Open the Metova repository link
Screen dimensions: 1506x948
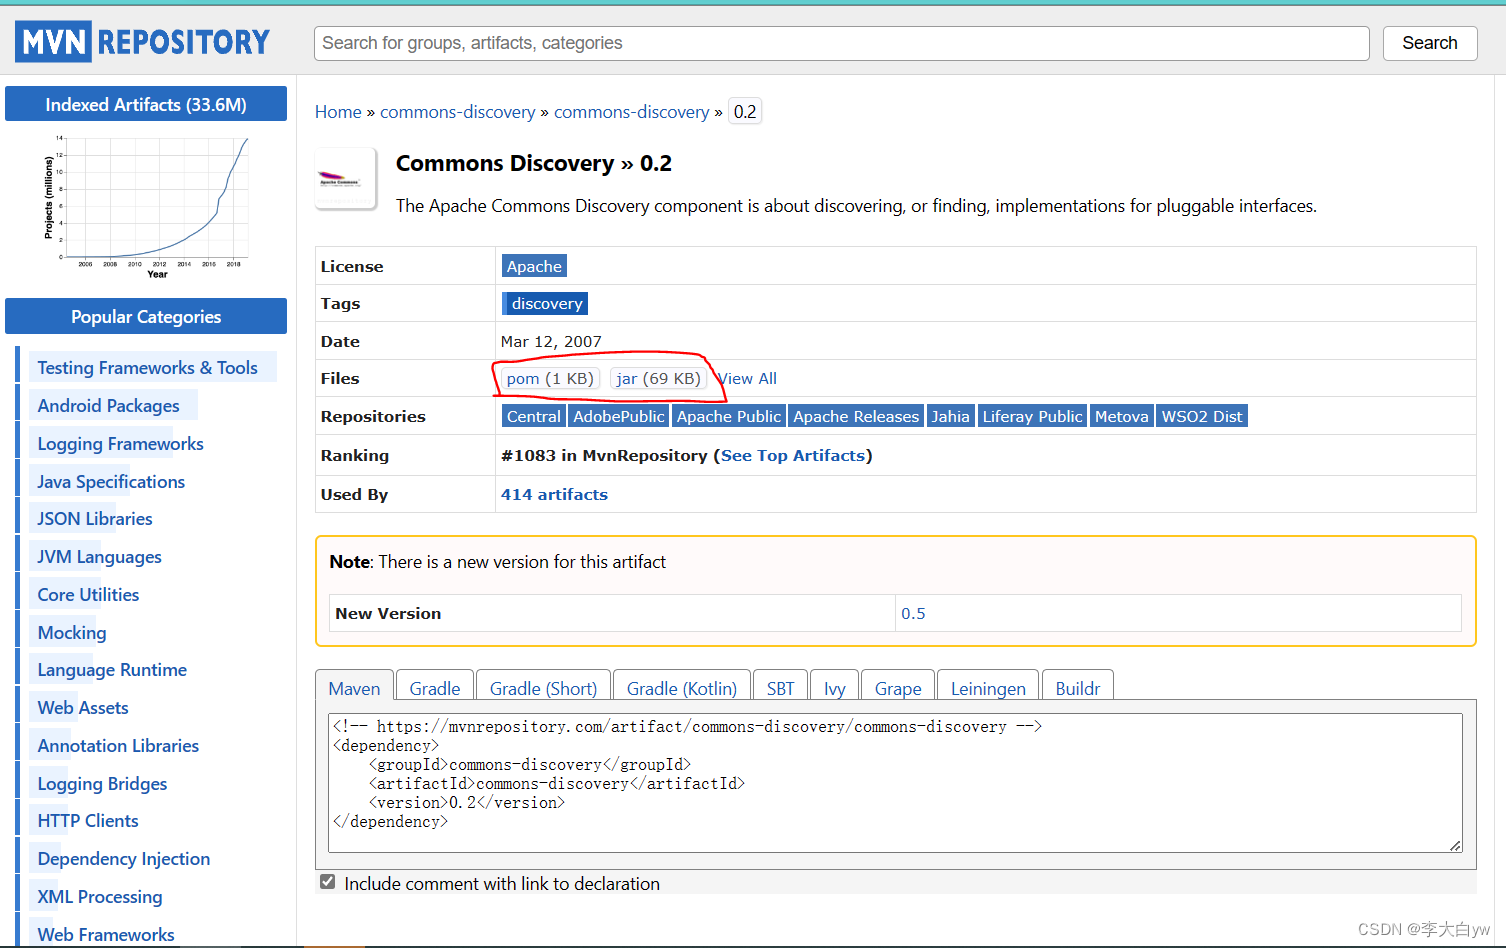coord(1121,416)
